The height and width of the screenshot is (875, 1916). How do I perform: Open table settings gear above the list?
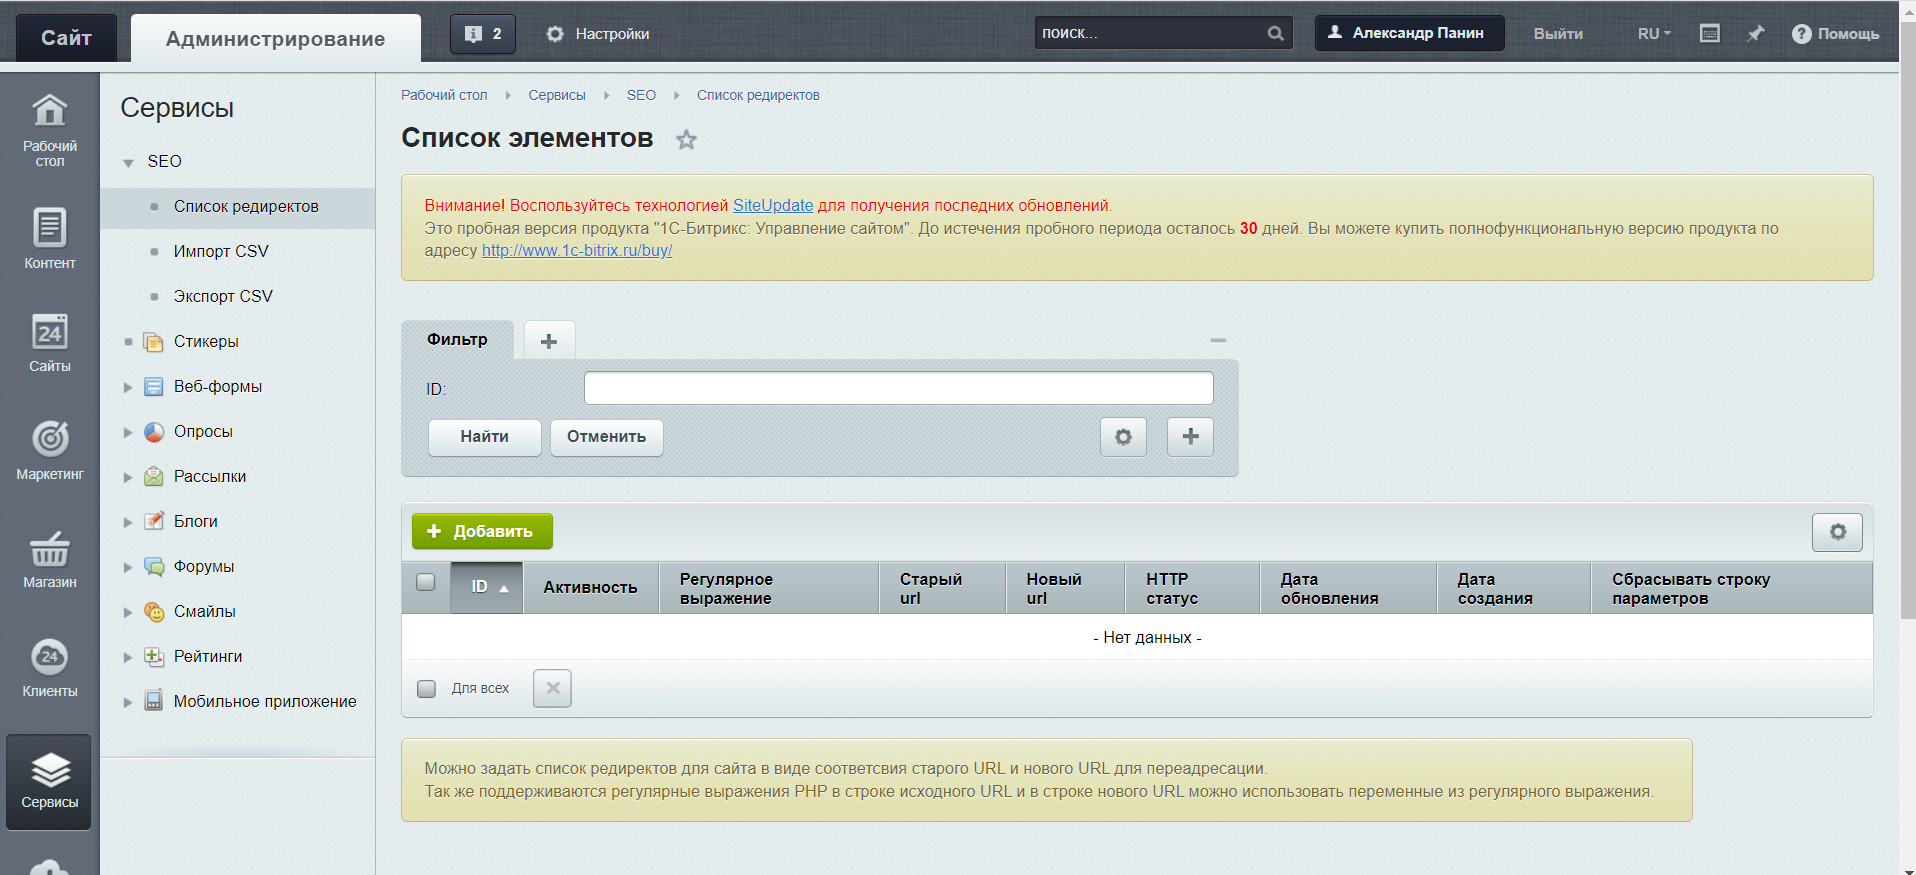[1837, 532]
